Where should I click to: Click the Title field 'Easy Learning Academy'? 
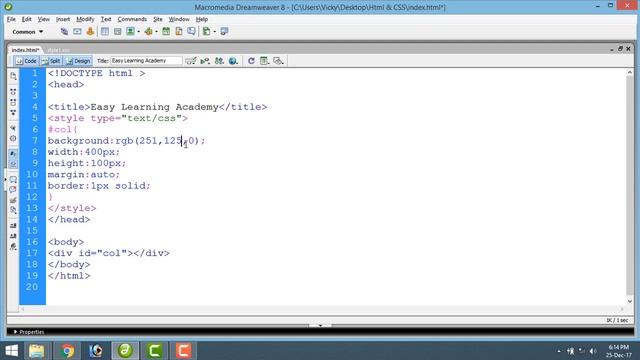coord(146,61)
